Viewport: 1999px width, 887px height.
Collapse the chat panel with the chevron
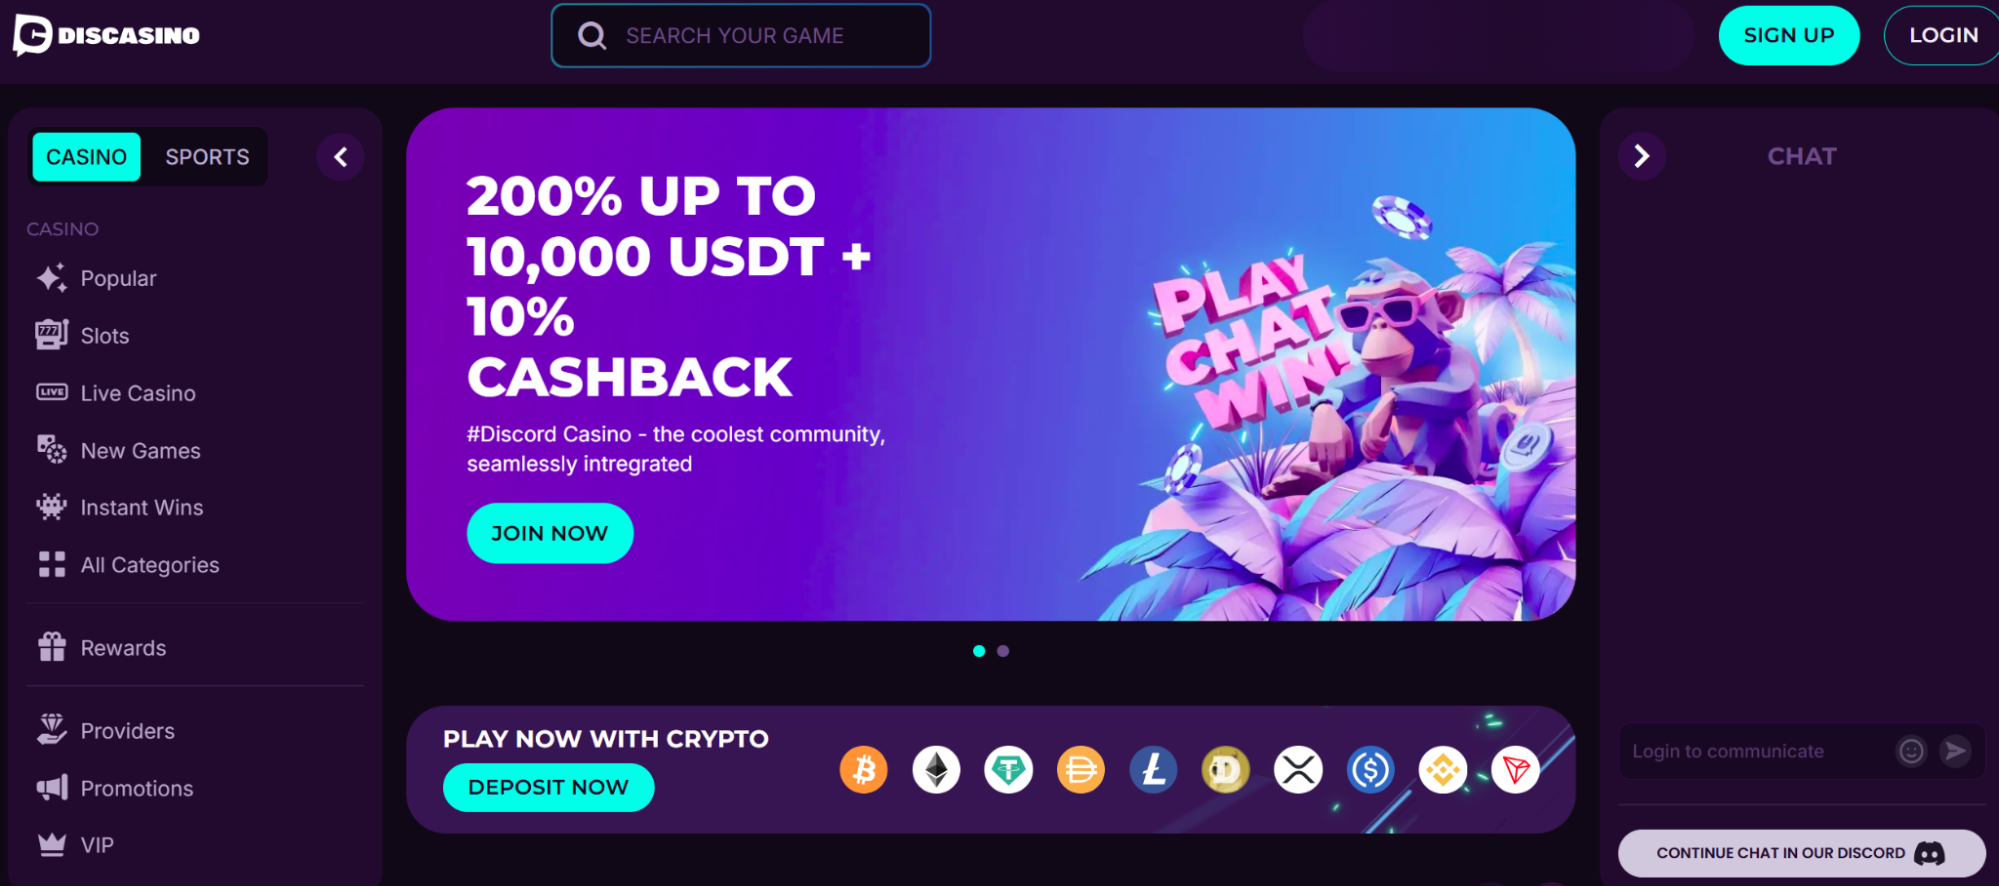1641,156
